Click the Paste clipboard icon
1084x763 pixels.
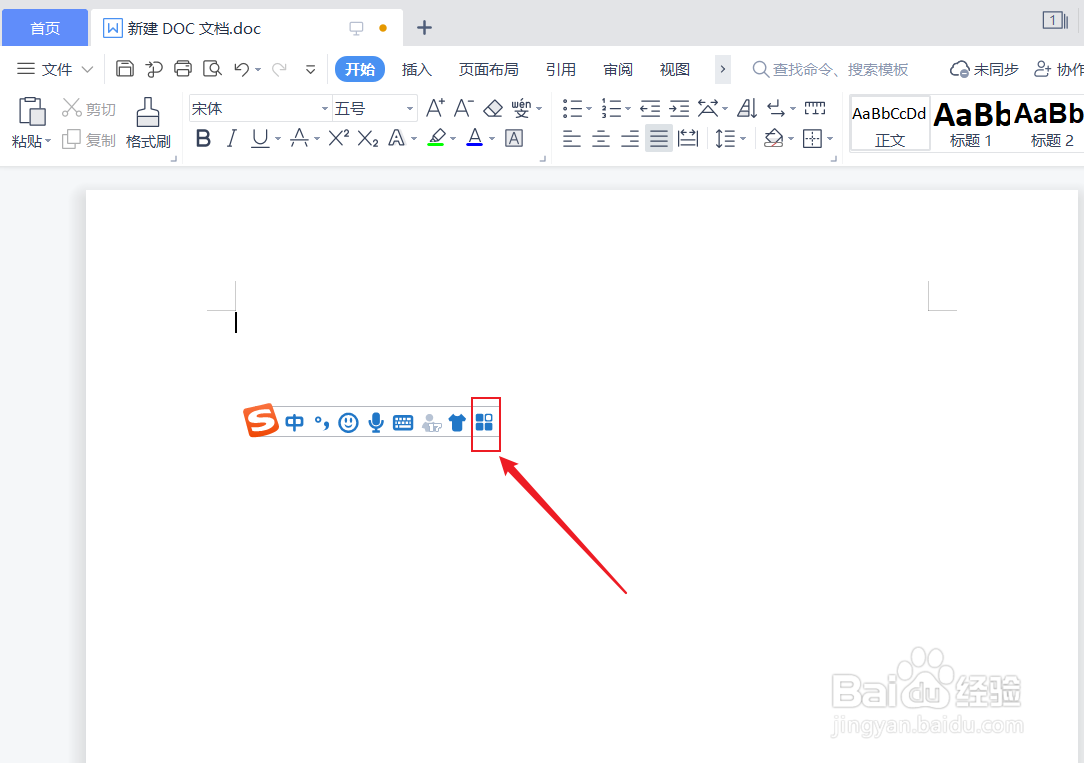[32, 112]
